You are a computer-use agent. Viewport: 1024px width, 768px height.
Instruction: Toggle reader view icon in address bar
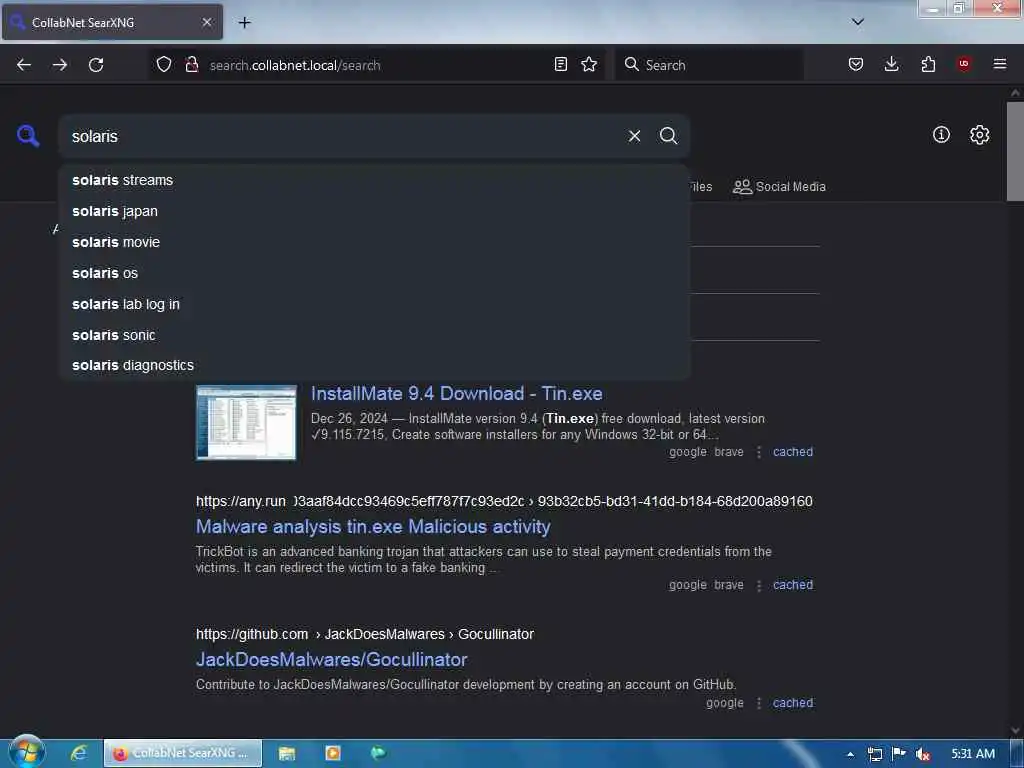(560, 64)
